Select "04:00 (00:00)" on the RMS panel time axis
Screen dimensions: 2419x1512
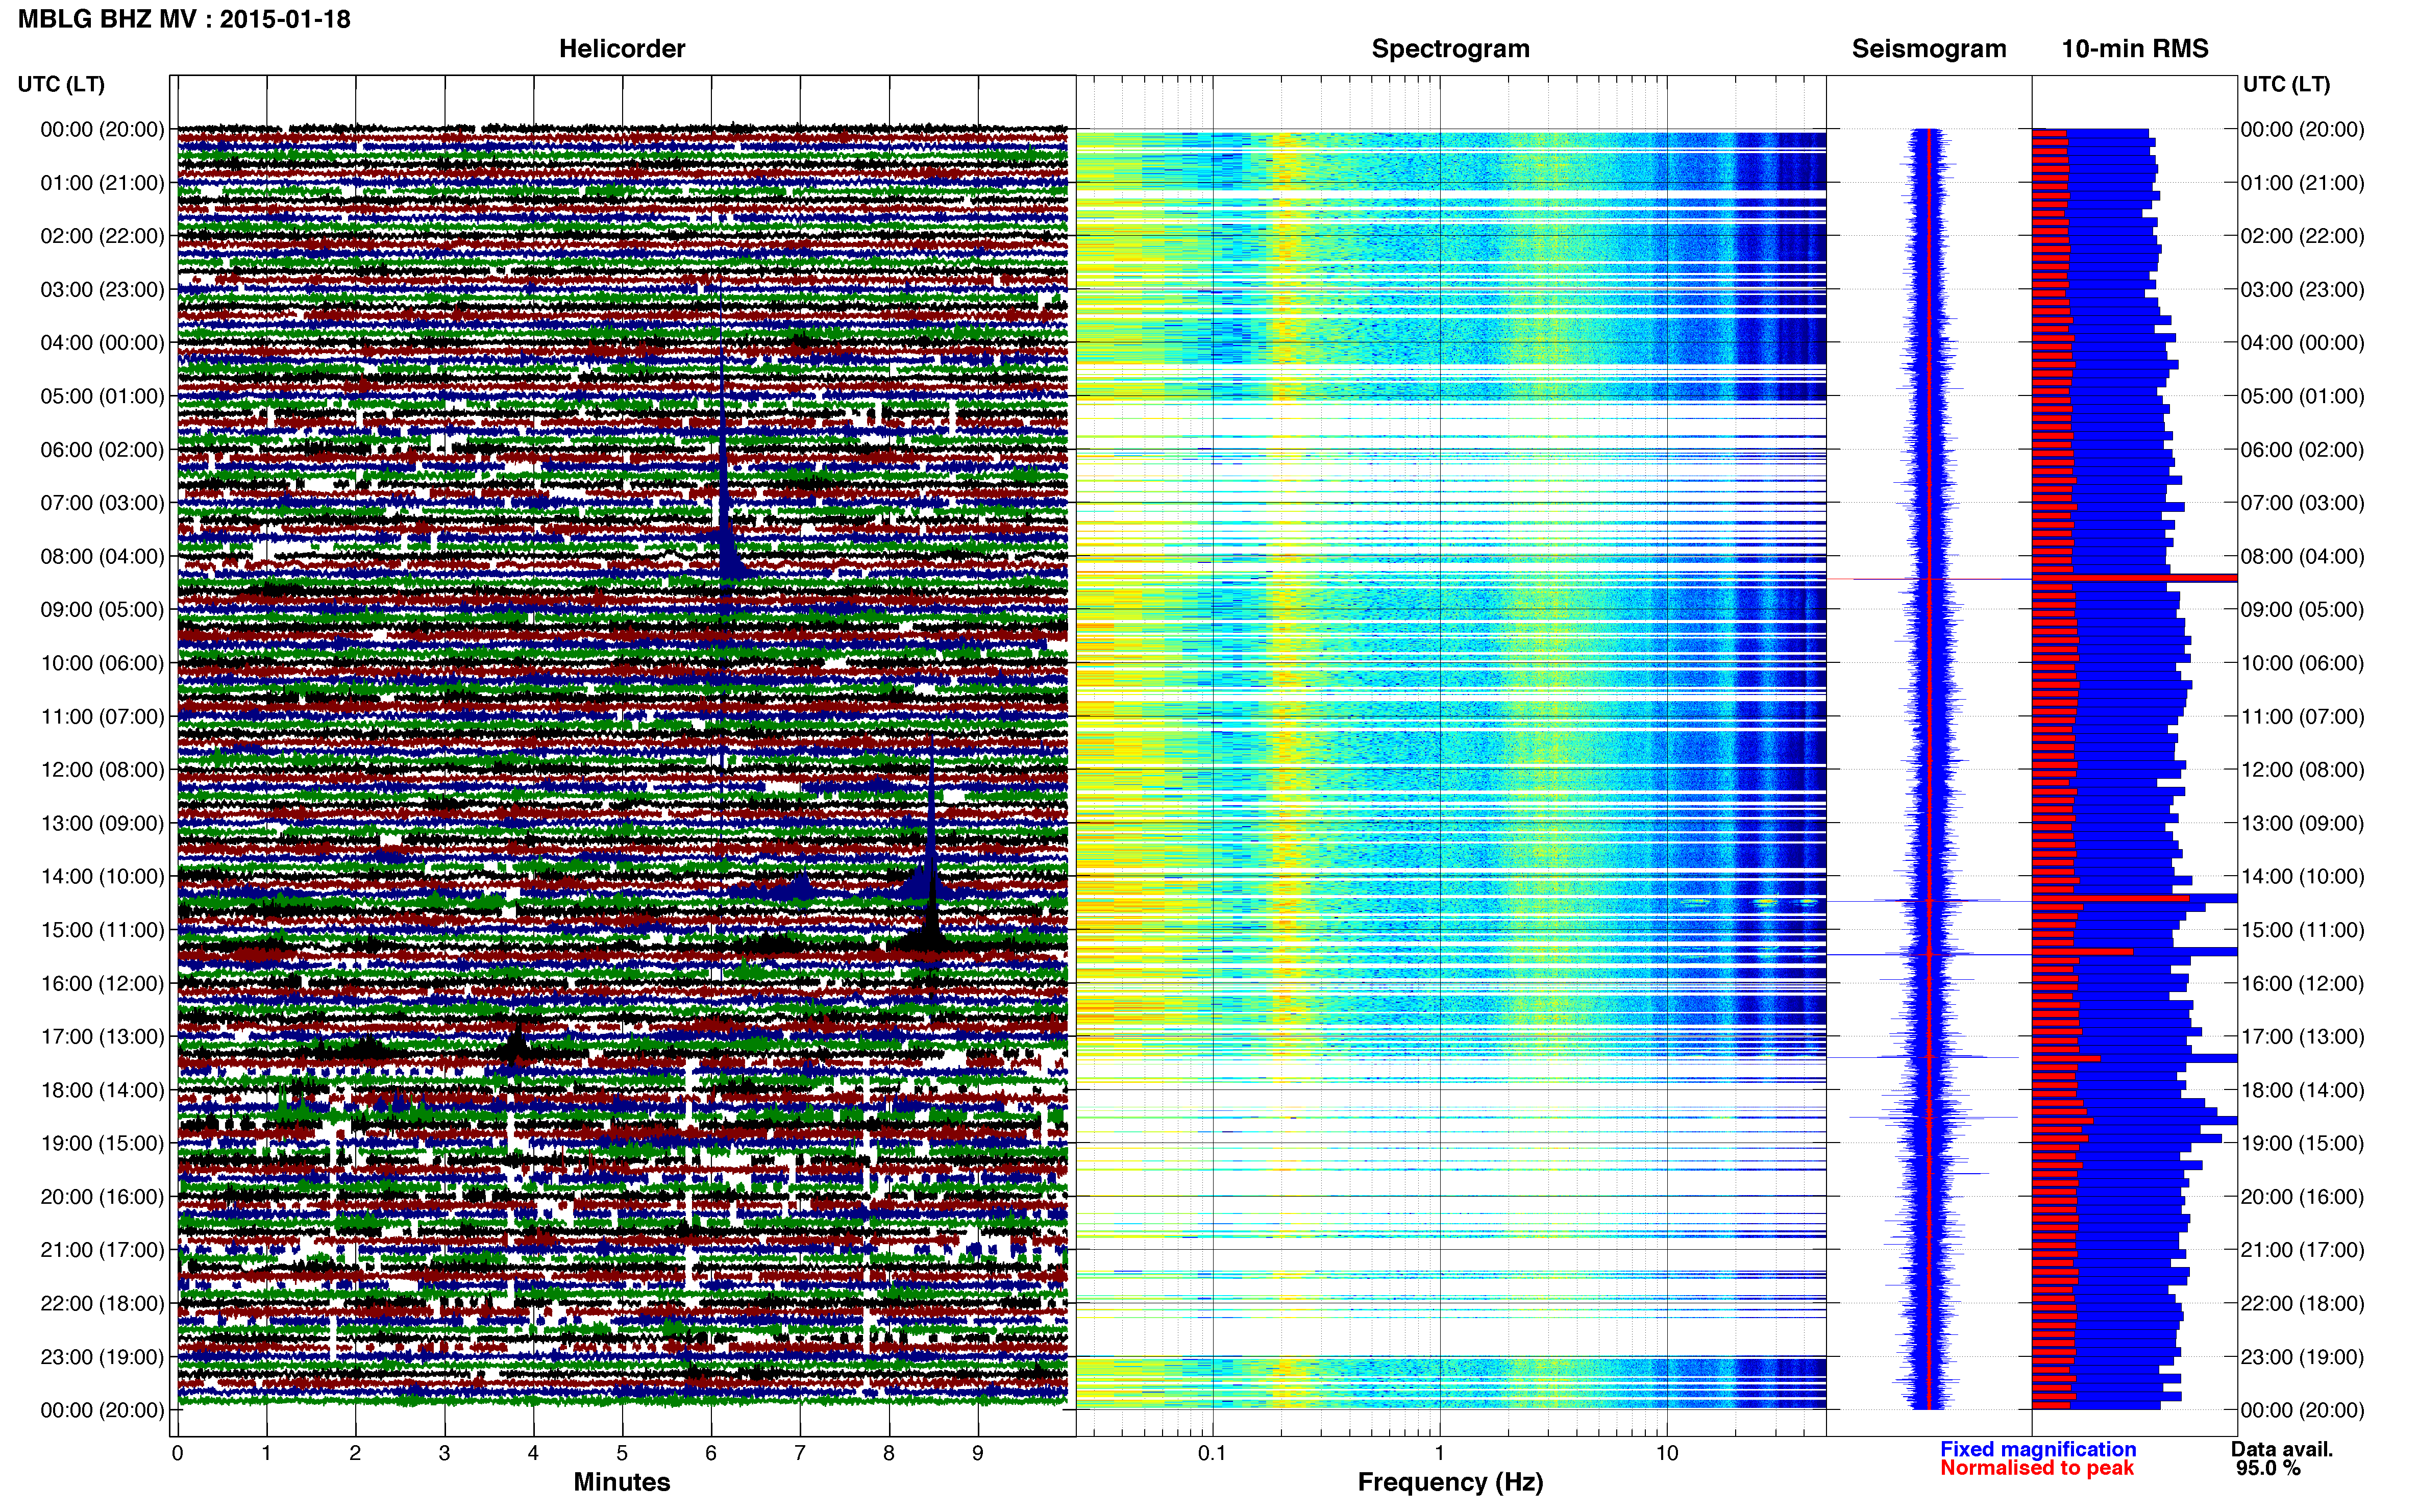tap(2302, 343)
